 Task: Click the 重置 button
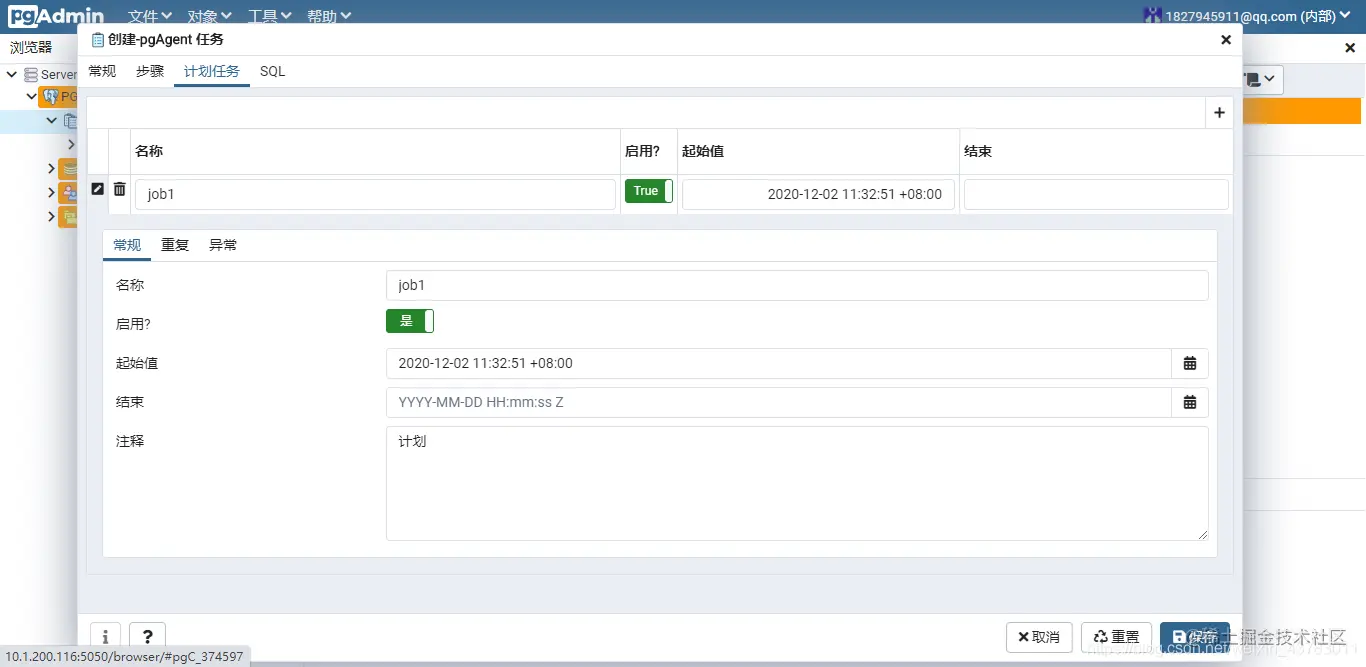click(x=1116, y=636)
